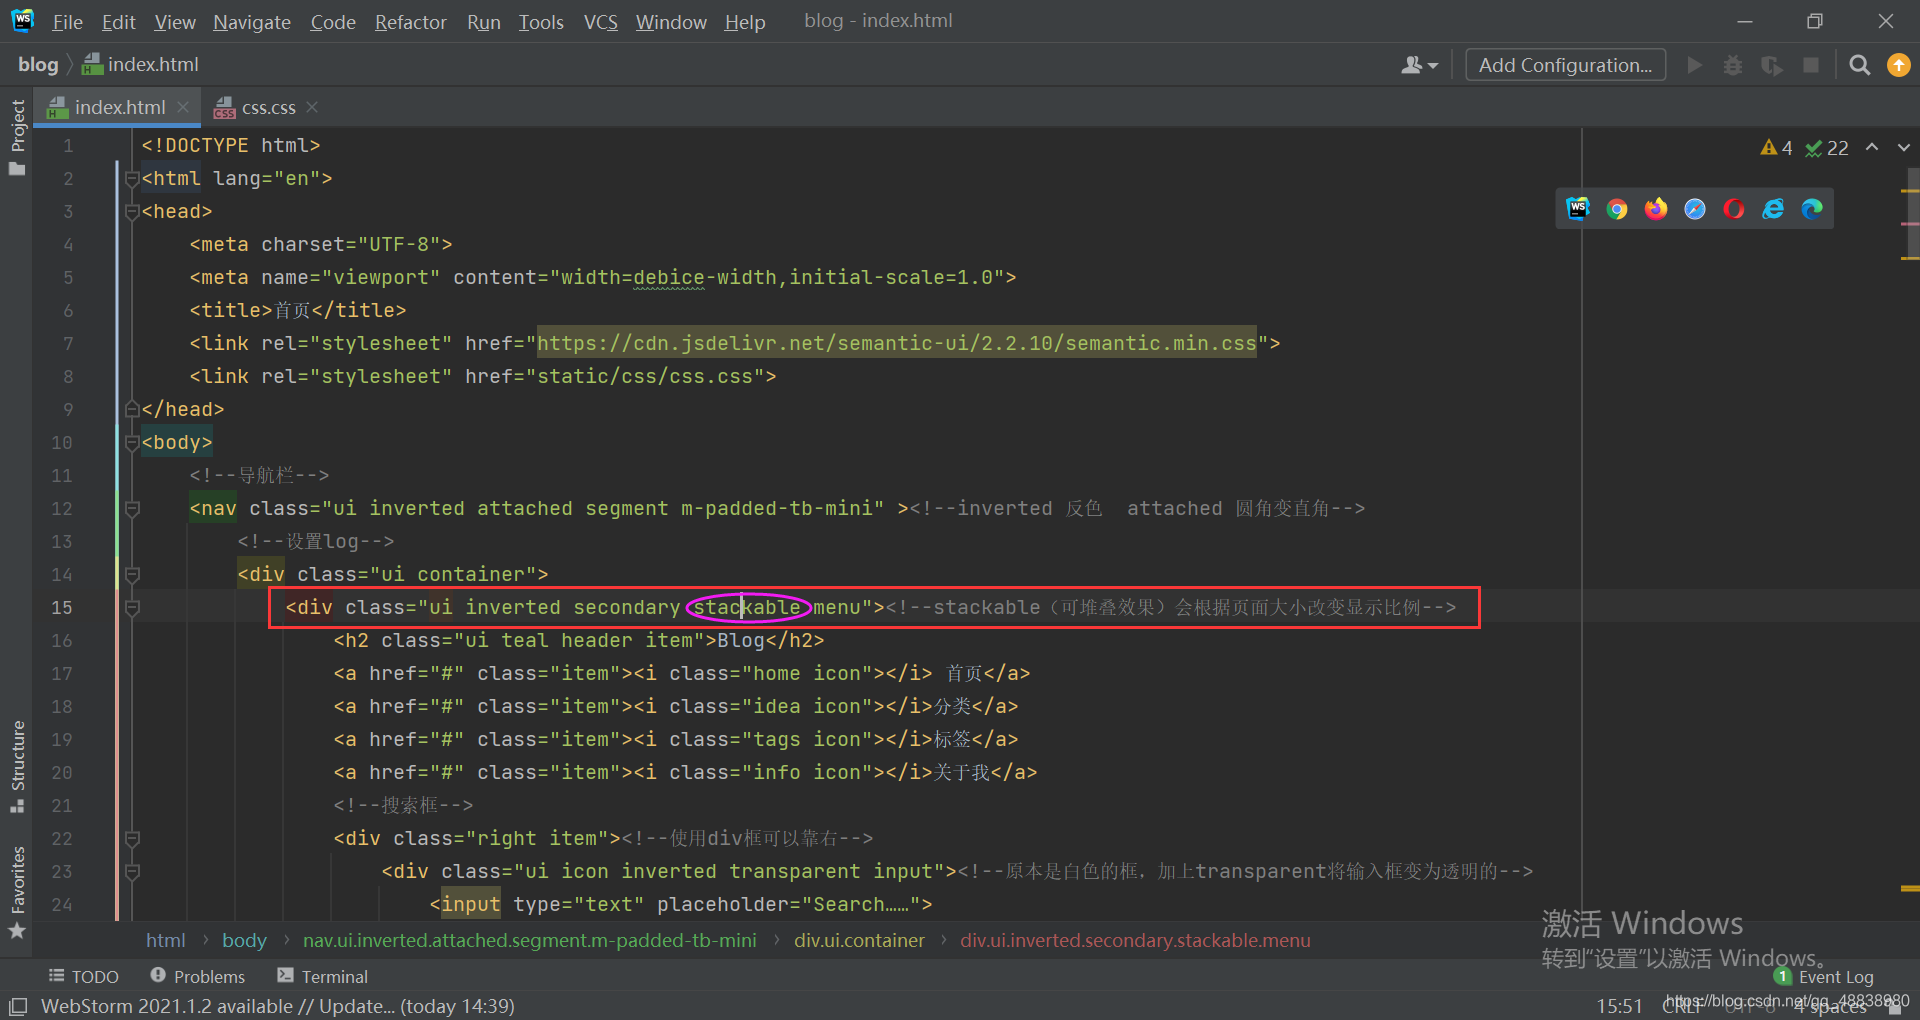
Task: Click the Search Everywhere magnifier icon
Action: pyautogui.click(x=1859, y=65)
